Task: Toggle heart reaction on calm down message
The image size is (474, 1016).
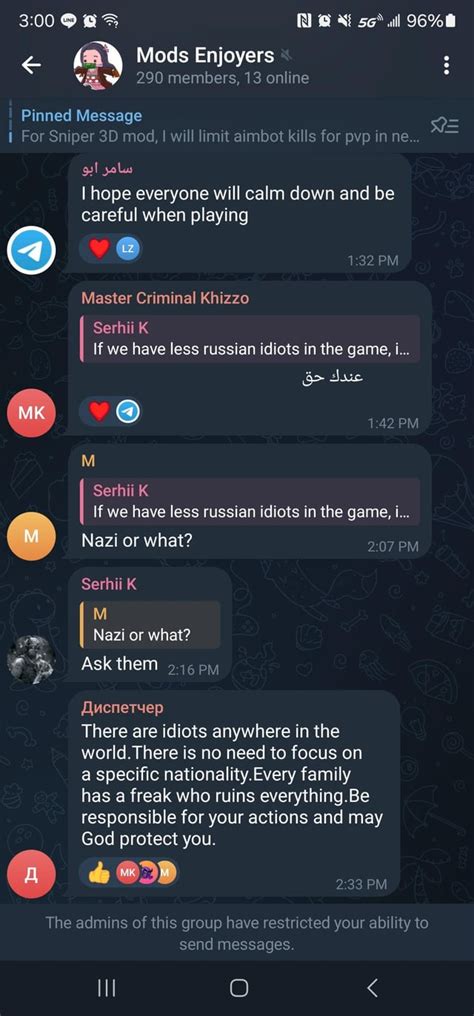Action: coord(98,249)
